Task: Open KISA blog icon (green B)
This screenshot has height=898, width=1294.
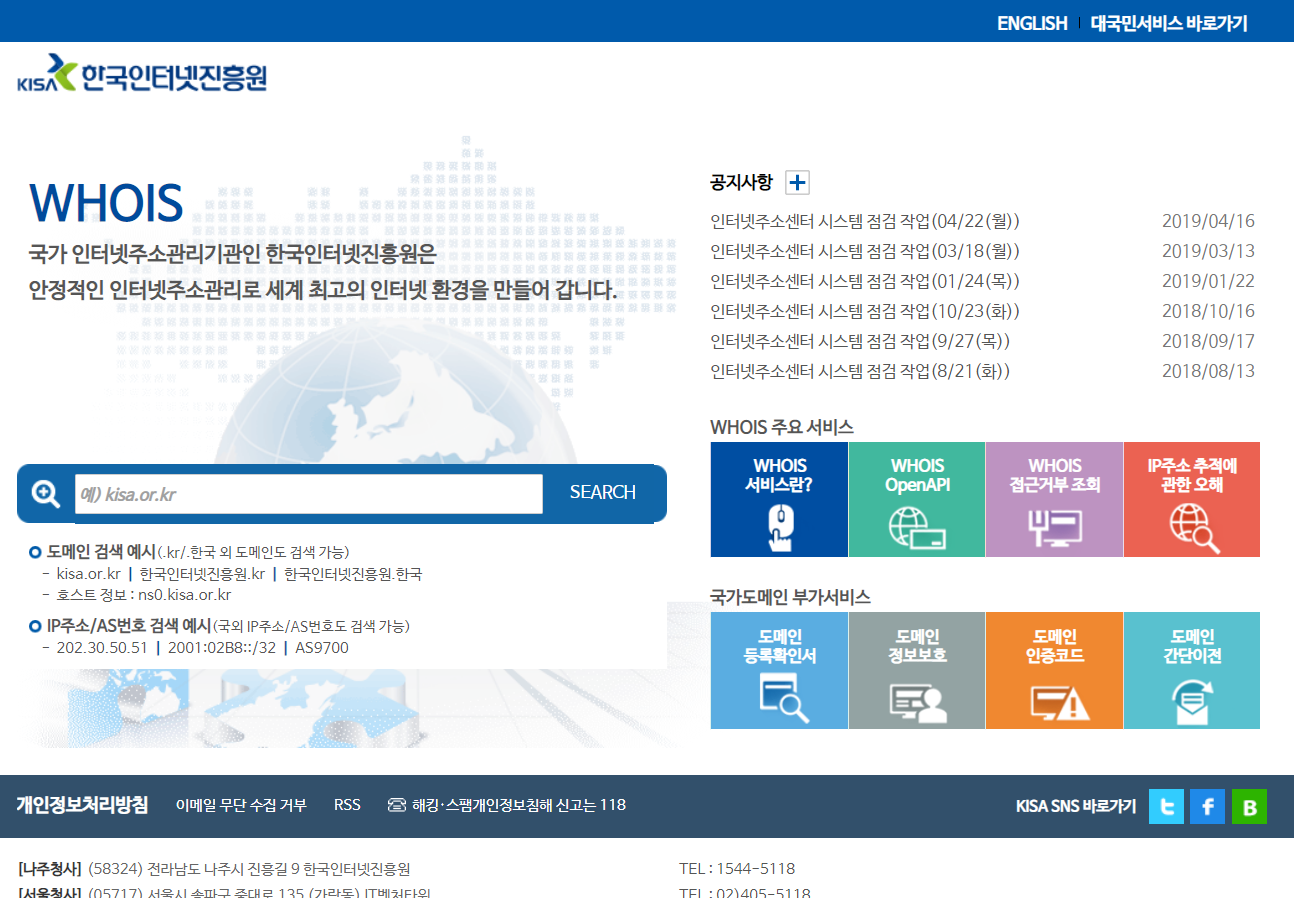Action: coord(1249,806)
